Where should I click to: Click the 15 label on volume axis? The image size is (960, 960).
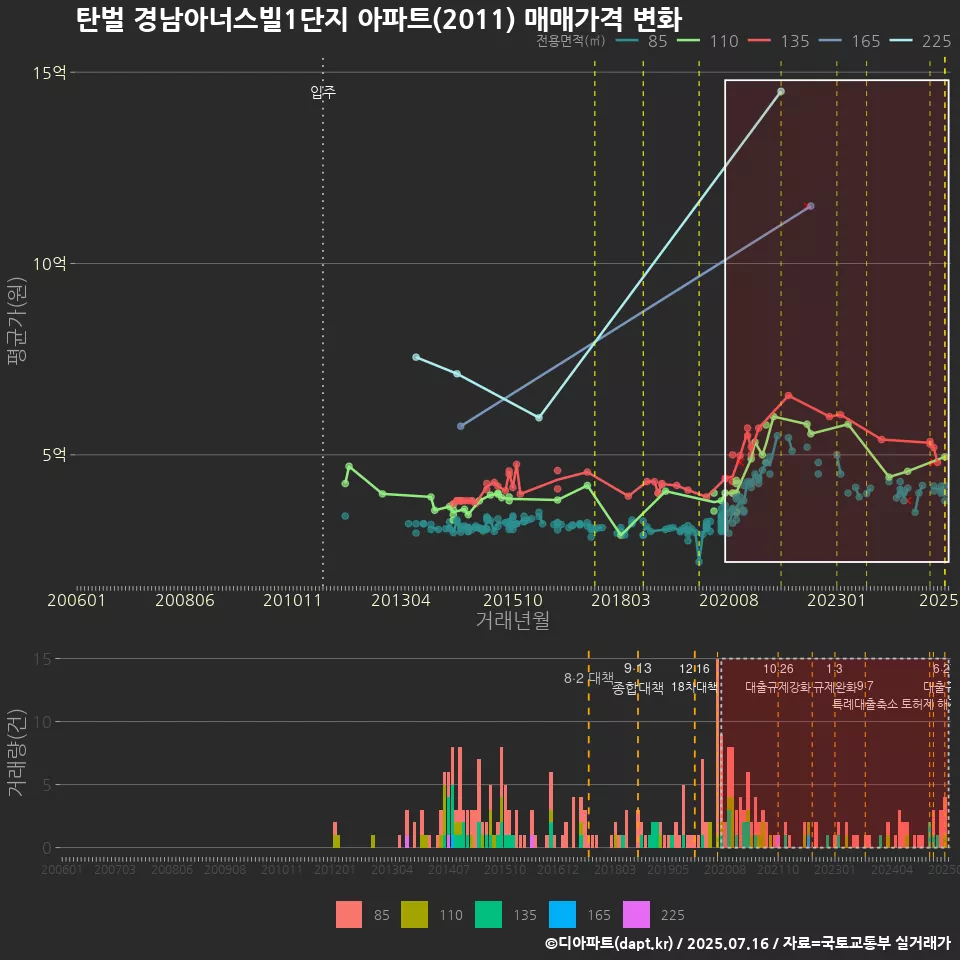coord(43,659)
